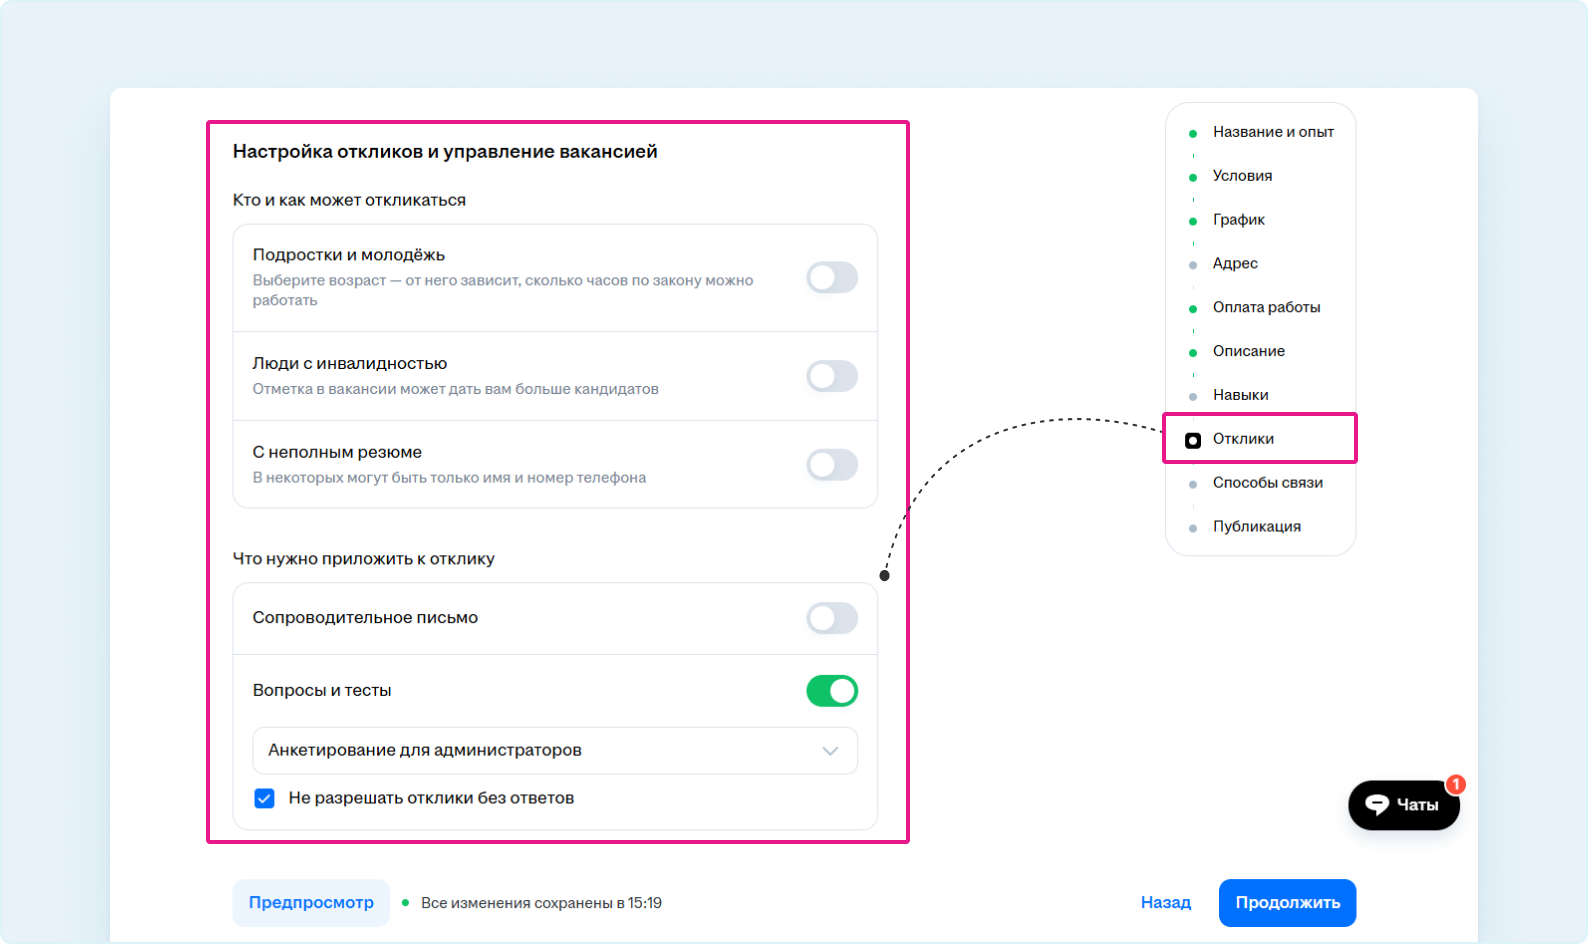Viewport: 1588px width, 944px height.
Task: Click the red chat notification badge
Action: click(1456, 784)
